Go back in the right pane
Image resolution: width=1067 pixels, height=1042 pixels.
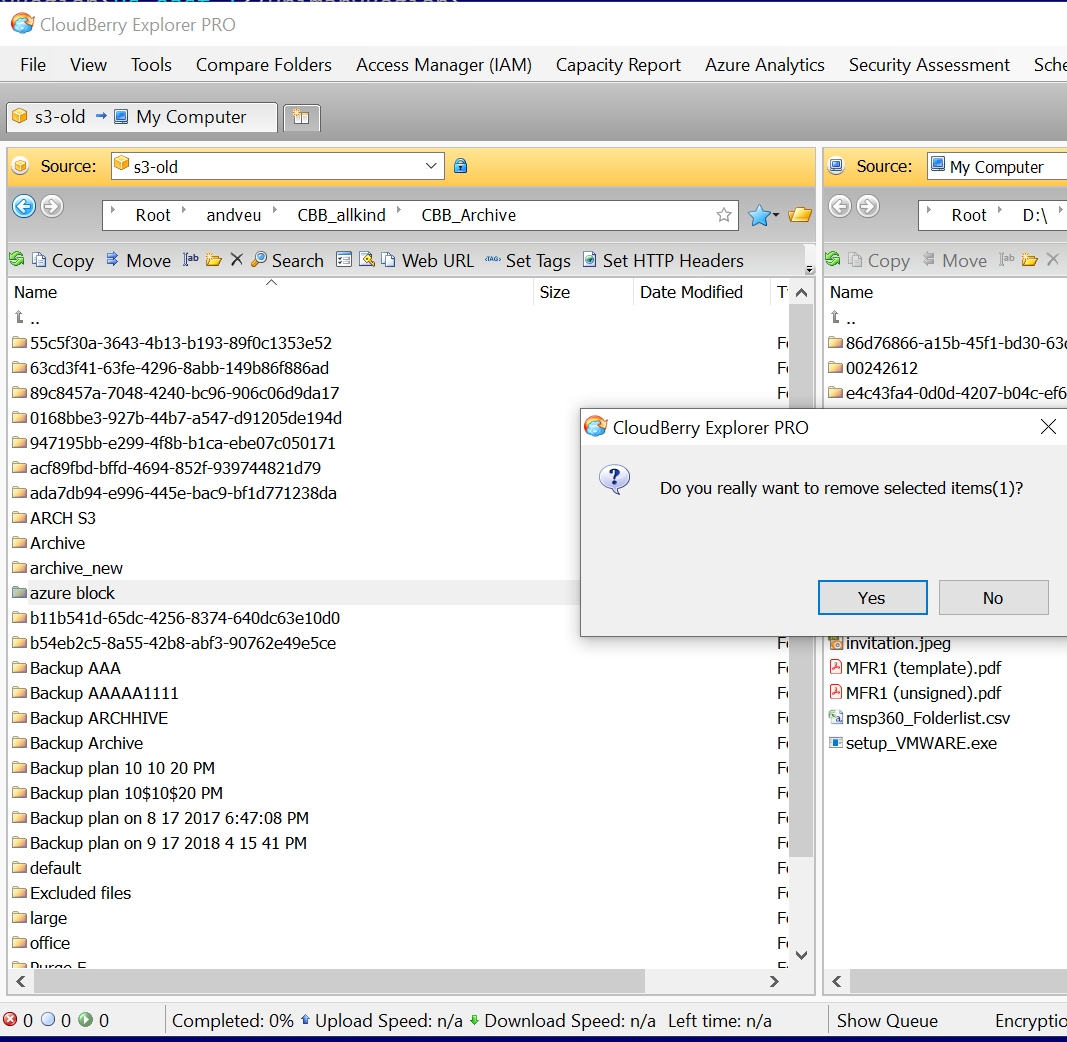(840, 206)
